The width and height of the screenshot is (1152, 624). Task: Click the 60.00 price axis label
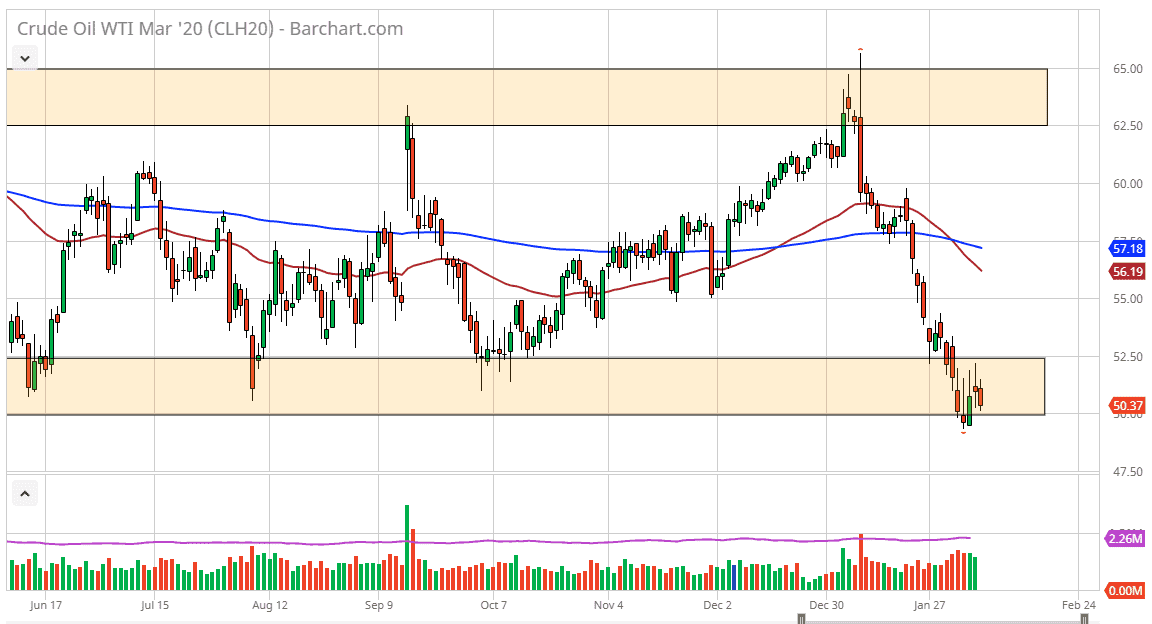pyautogui.click(x=1128, y=184)
